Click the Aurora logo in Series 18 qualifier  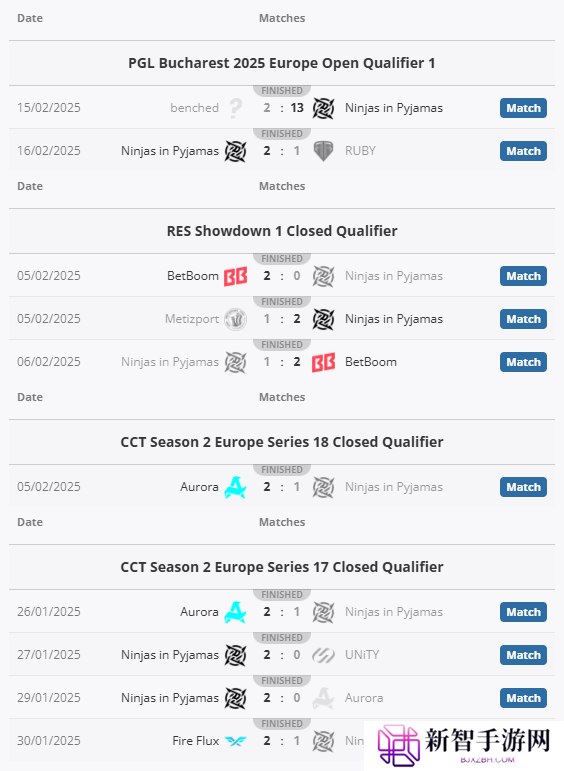[236, 487]
